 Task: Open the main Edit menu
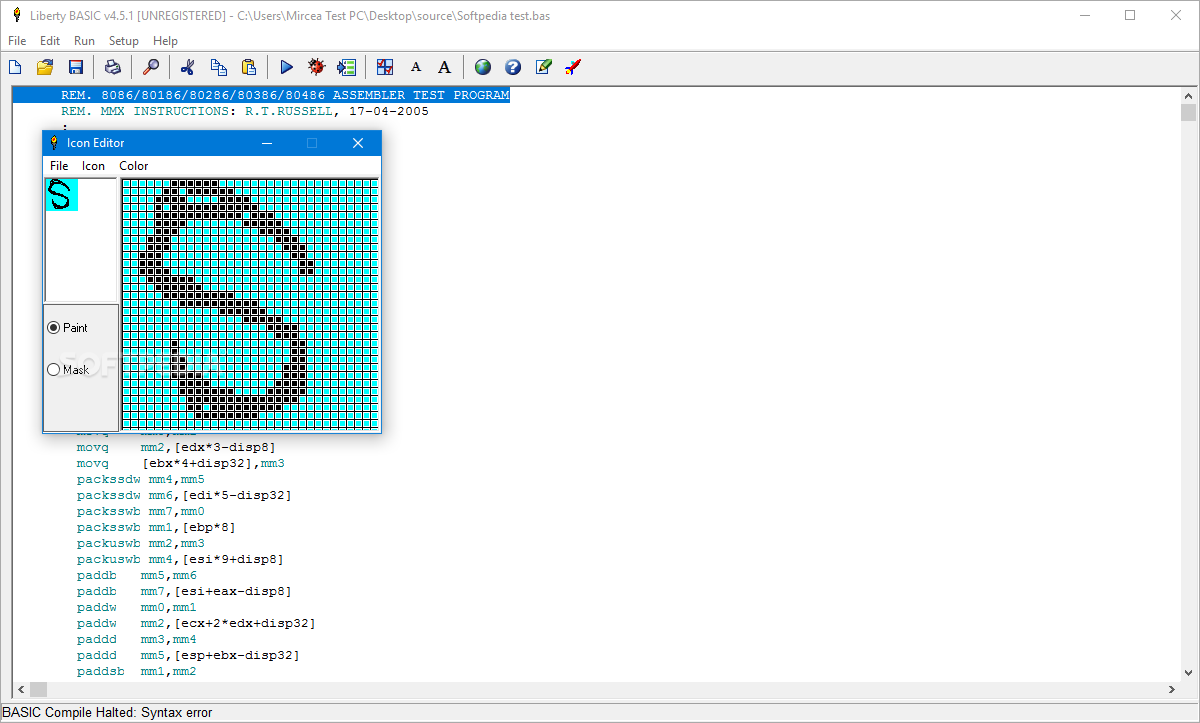point(50,41)
